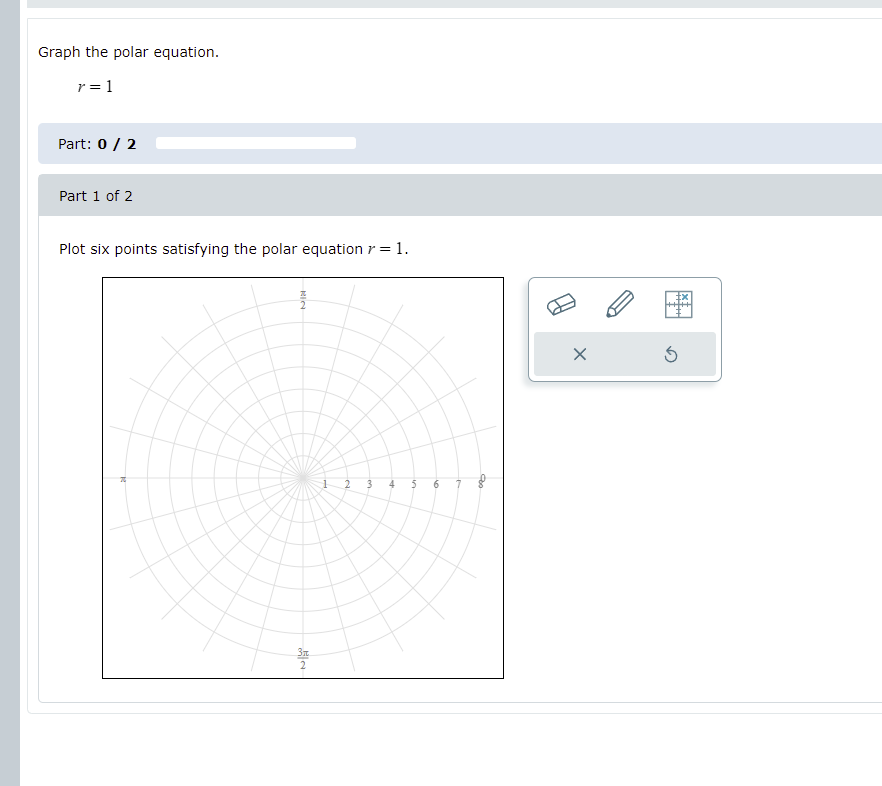Click the 'Graph the polar equation.' text
The width and height of the screenshot is (882, 786).
(128, 52)
